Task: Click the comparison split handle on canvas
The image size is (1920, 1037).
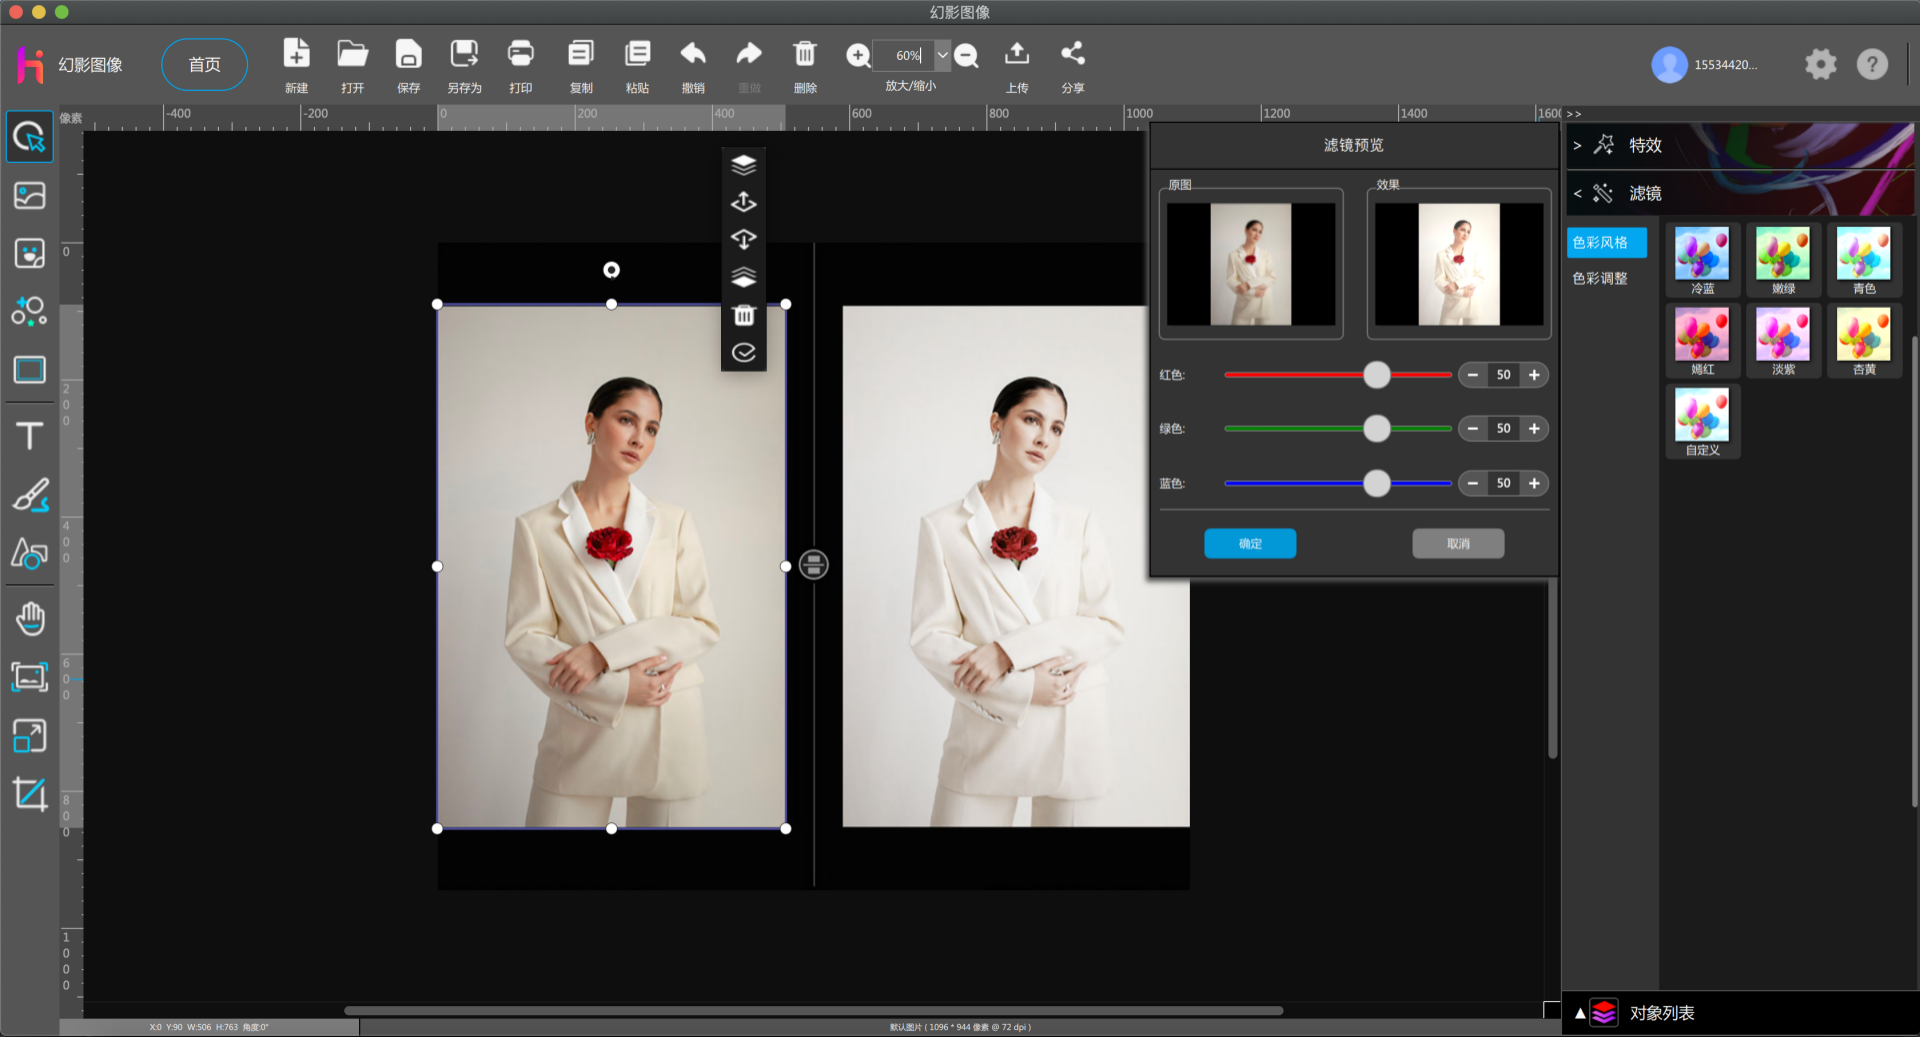Action: 813,565
